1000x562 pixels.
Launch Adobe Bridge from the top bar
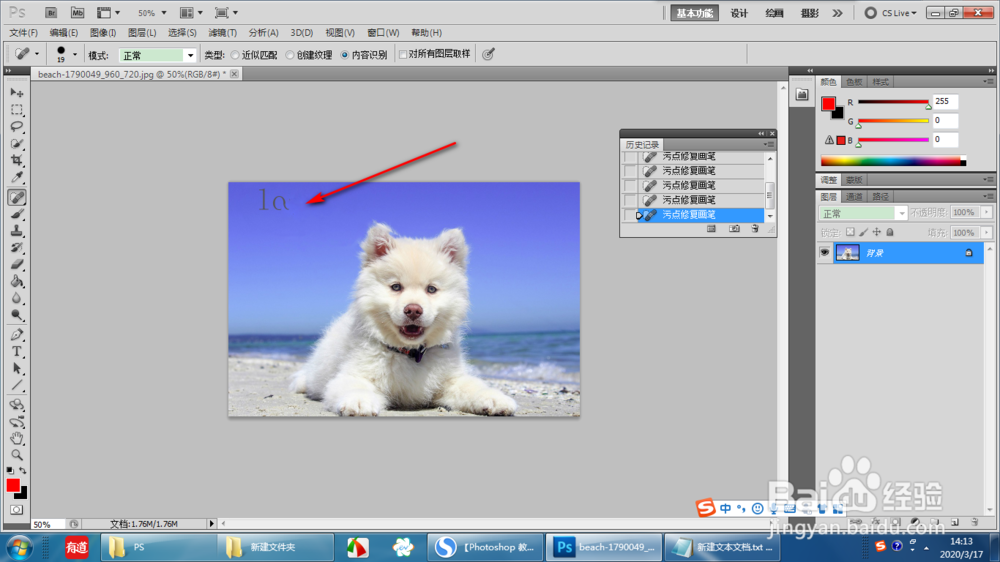pyautogui.click(x=51, y=13)
